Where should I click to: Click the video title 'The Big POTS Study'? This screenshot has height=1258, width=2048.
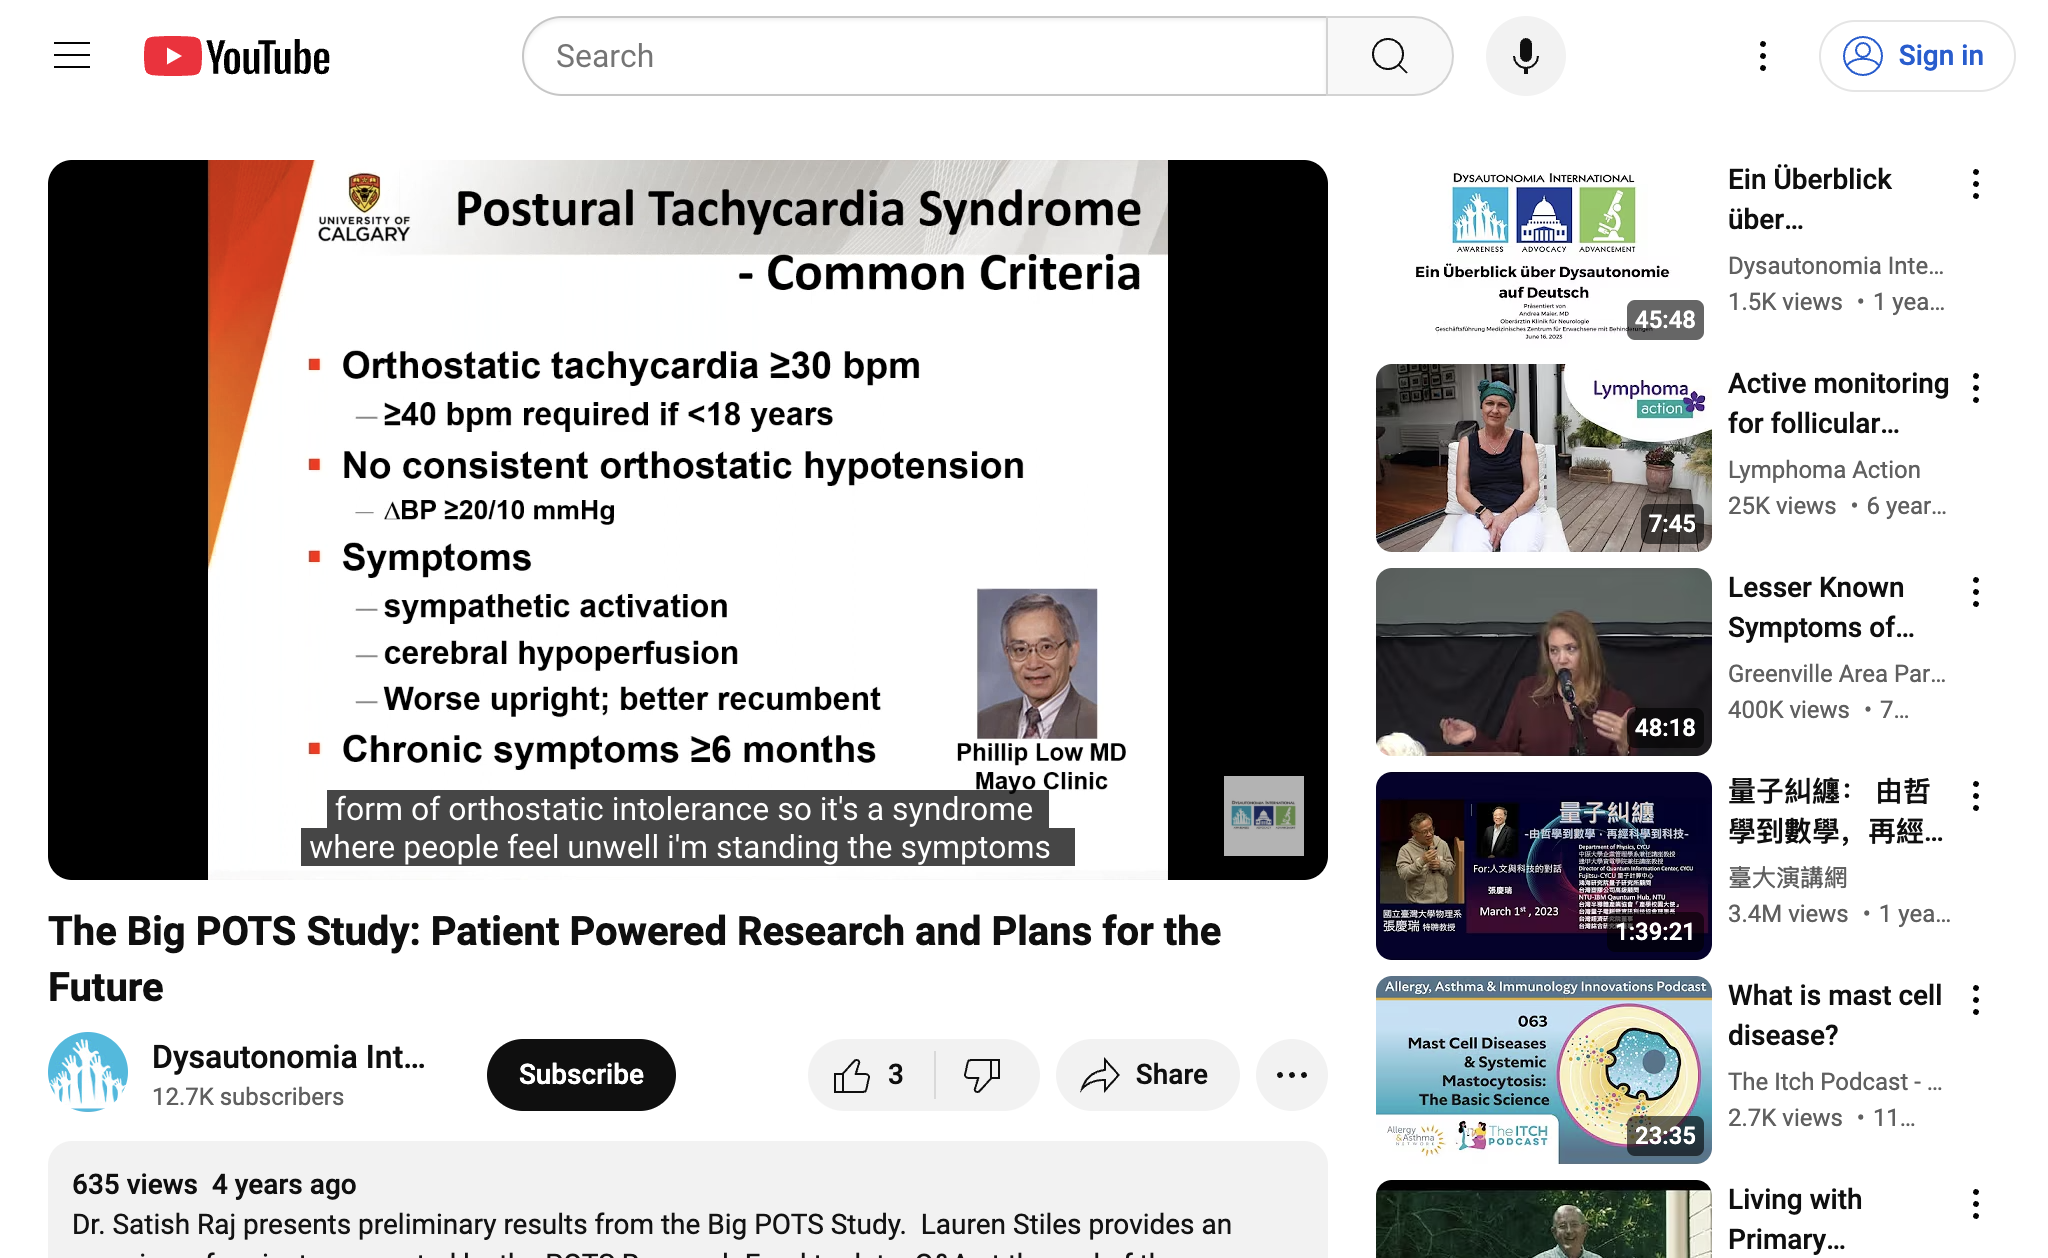(634, 959)
